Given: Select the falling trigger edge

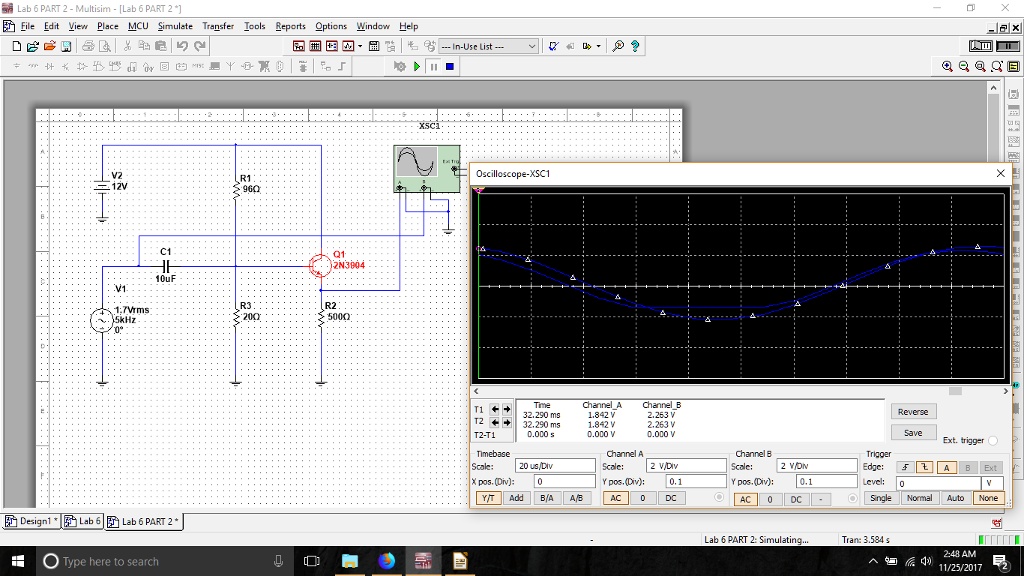Looking at the screenshot, I should tap(924, 467).
